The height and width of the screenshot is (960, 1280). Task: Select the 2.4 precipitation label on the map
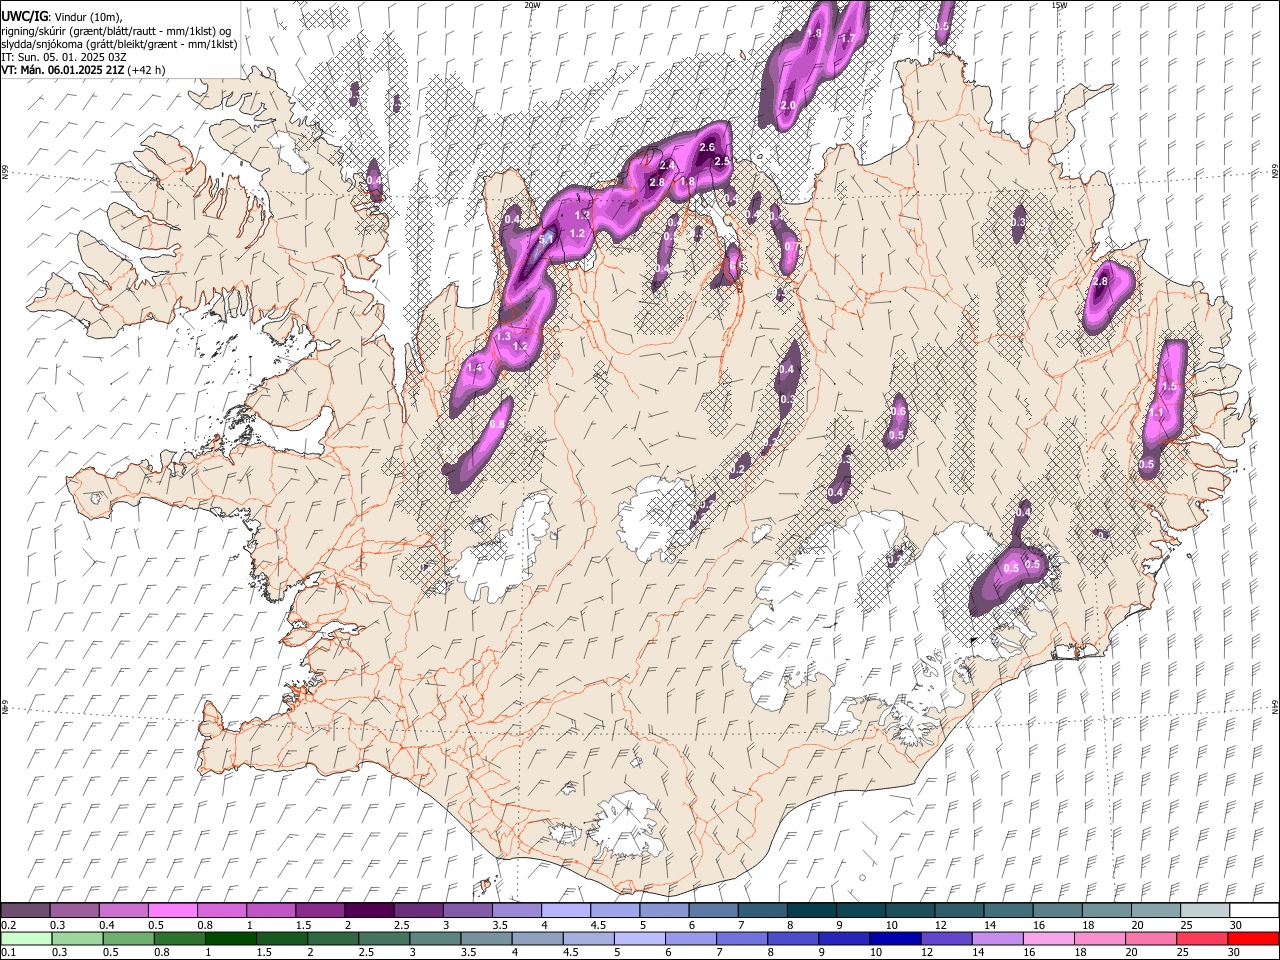667,166
